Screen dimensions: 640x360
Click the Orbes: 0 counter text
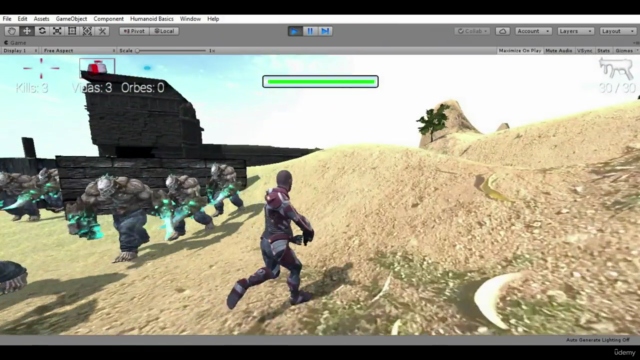coord(143,88)
